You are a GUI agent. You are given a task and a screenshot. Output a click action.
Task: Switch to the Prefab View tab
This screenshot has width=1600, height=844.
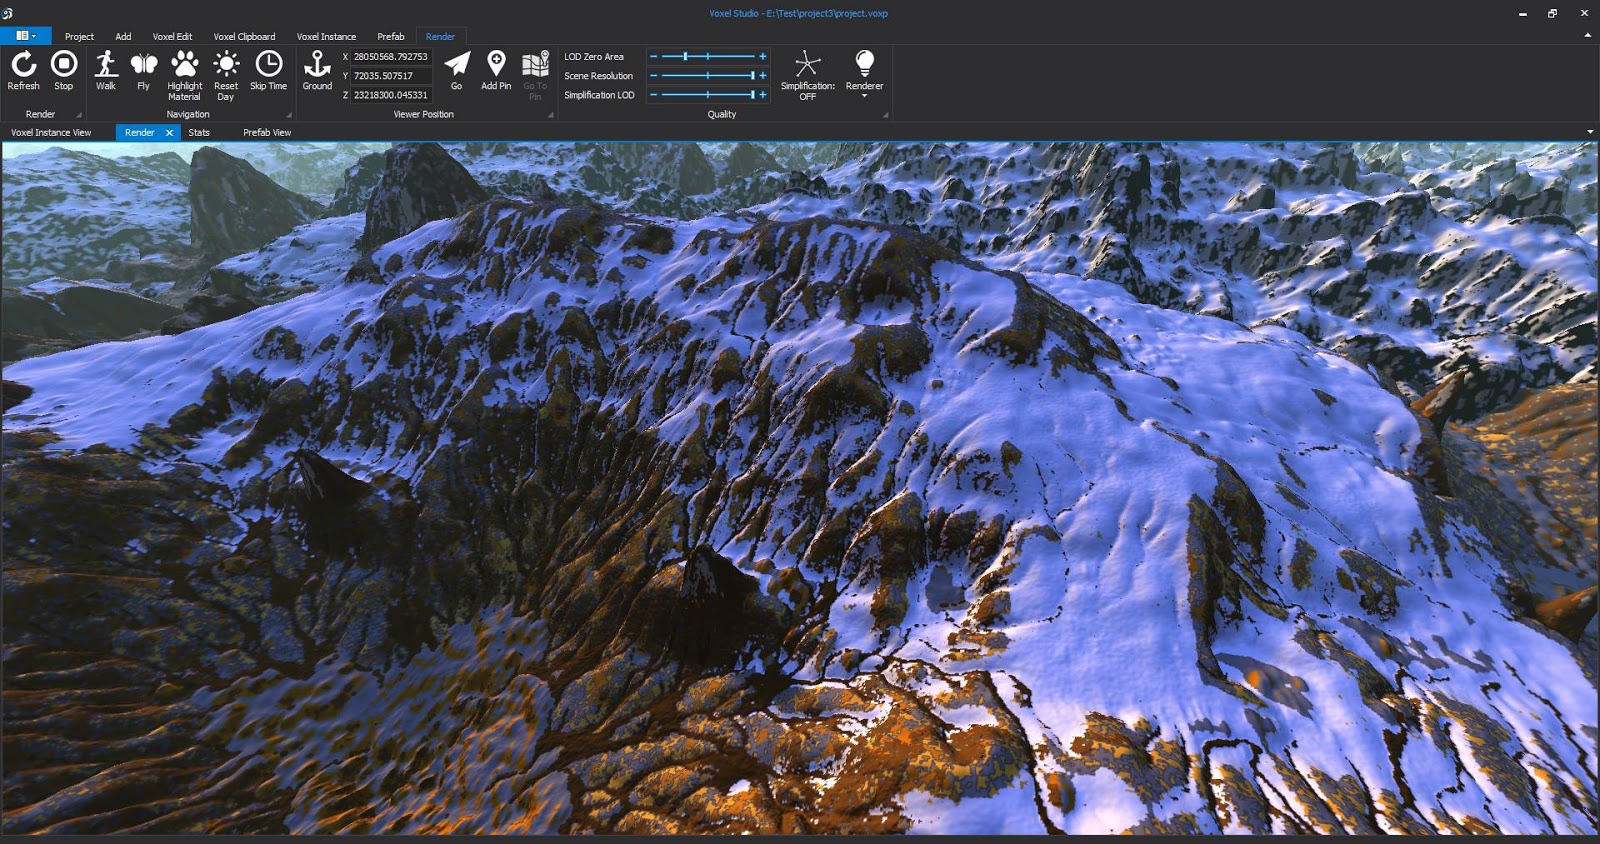point(267,132)
